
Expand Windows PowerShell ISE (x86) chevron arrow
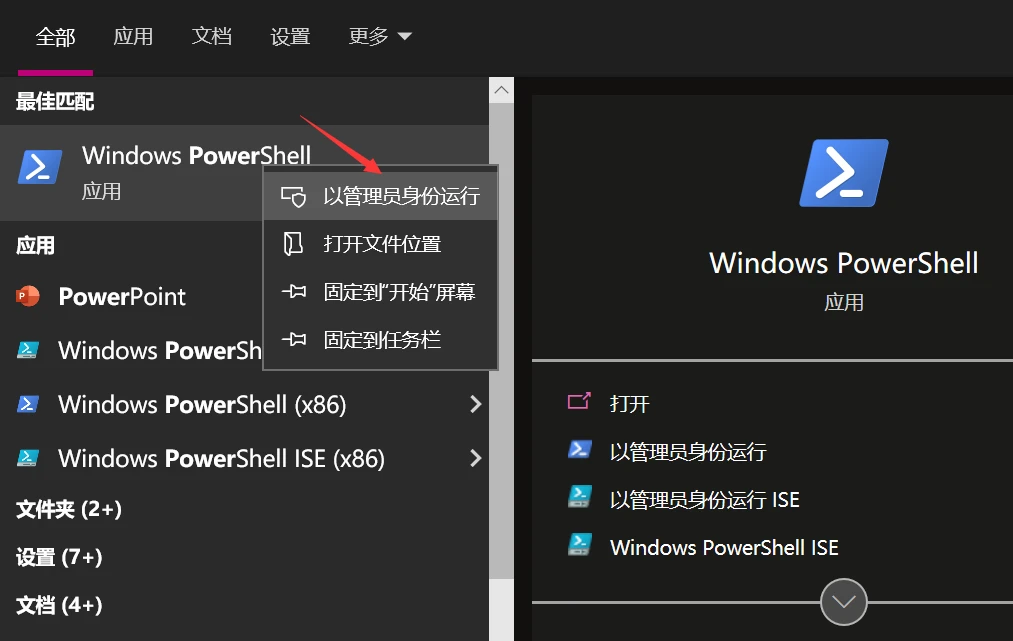(476, 458)
